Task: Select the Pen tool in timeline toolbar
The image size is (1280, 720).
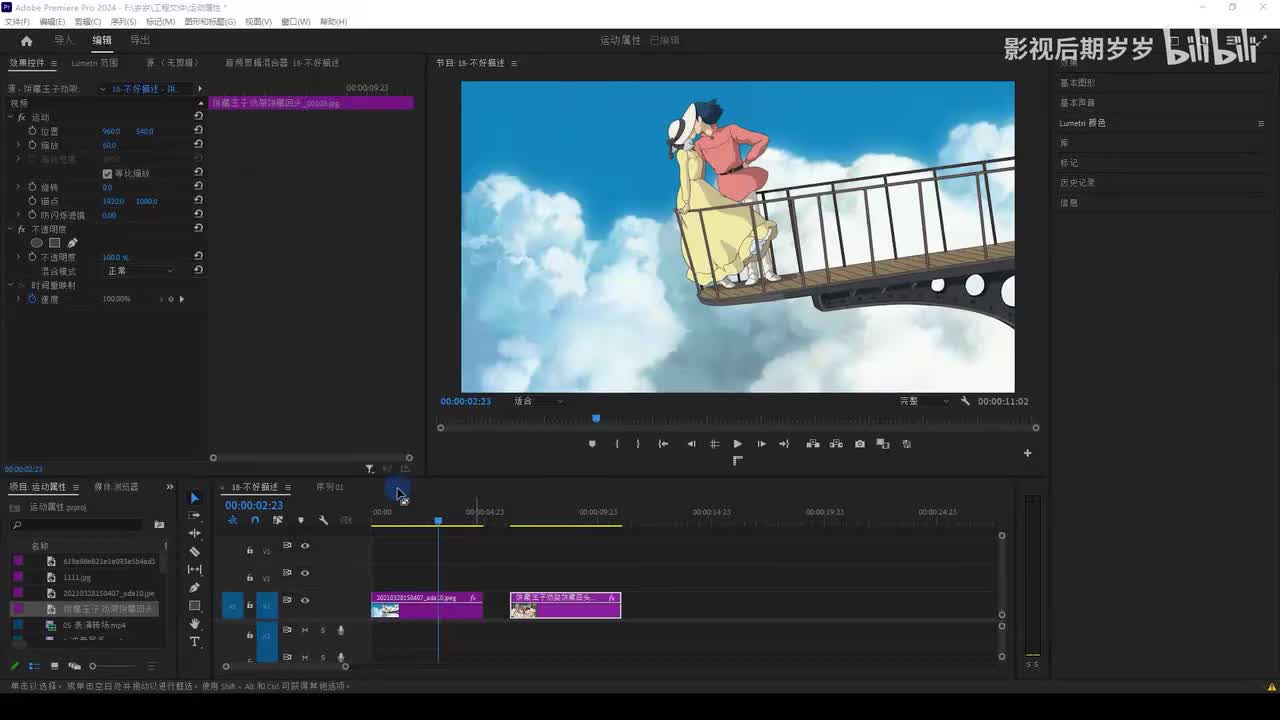Action: tap(194, 588)
